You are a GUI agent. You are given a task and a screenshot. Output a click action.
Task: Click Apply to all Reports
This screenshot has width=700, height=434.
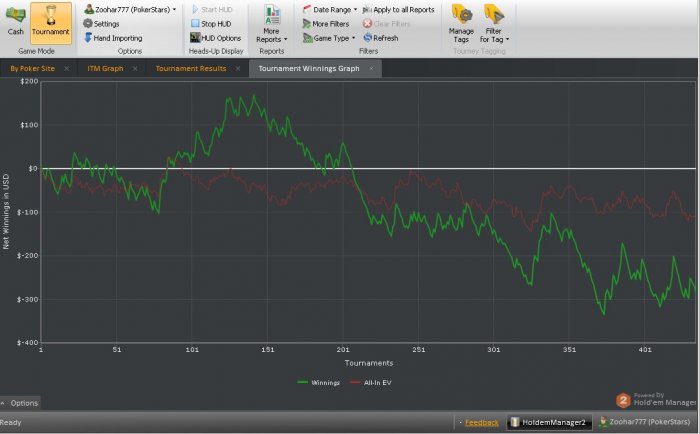[x=403, y=9]
